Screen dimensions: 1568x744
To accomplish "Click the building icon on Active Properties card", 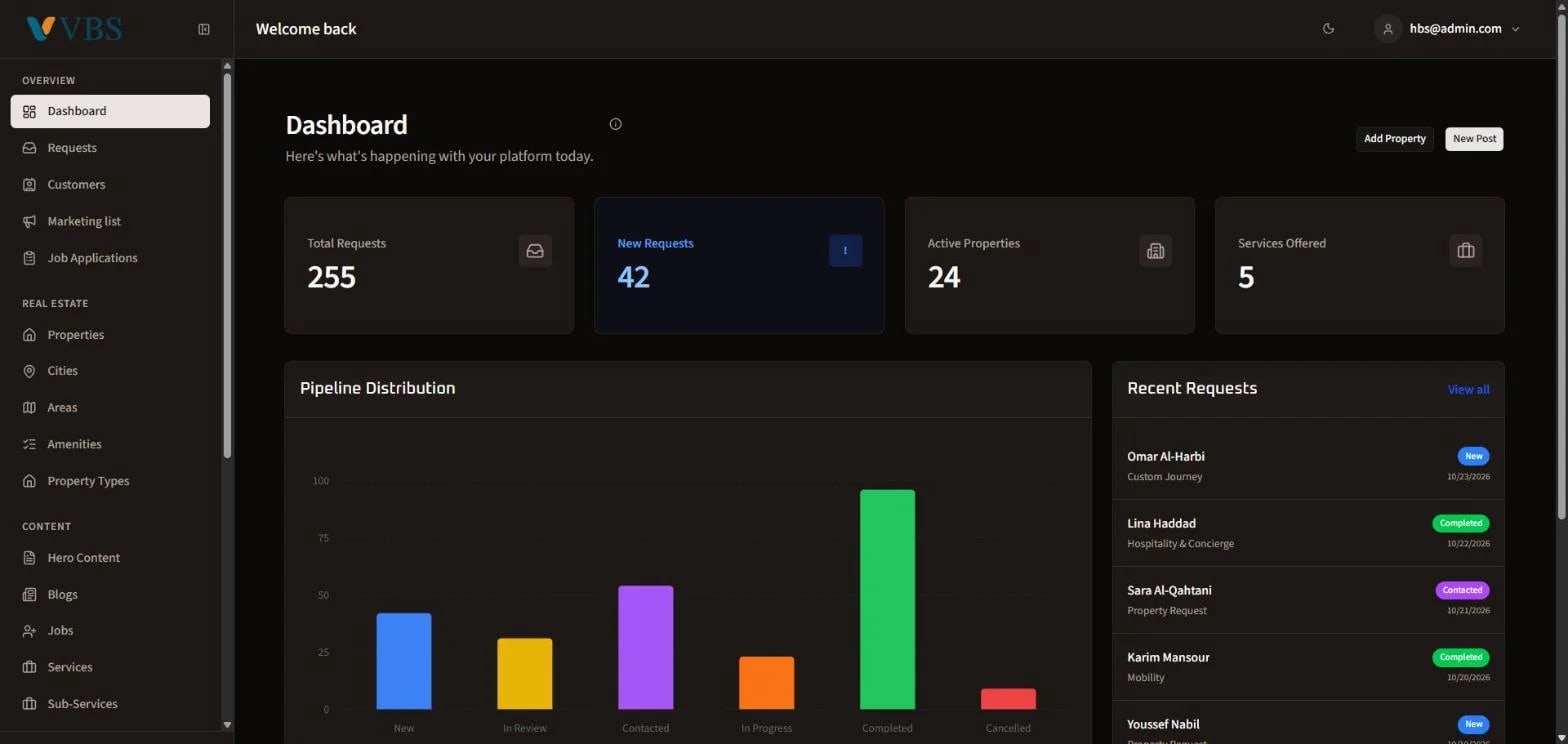I will tap(1155, 251).
